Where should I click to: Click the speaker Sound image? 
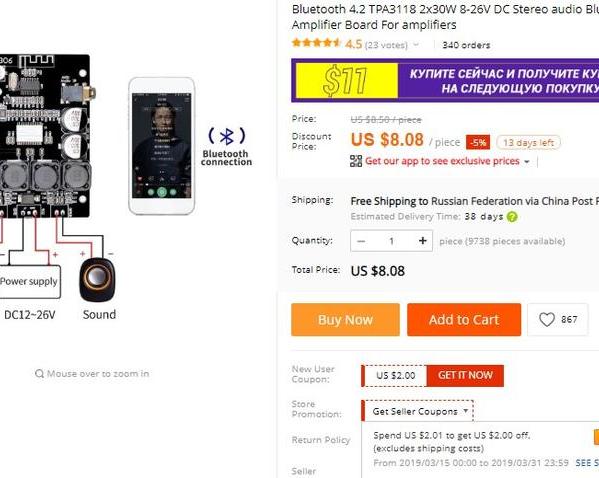[97, 280]
